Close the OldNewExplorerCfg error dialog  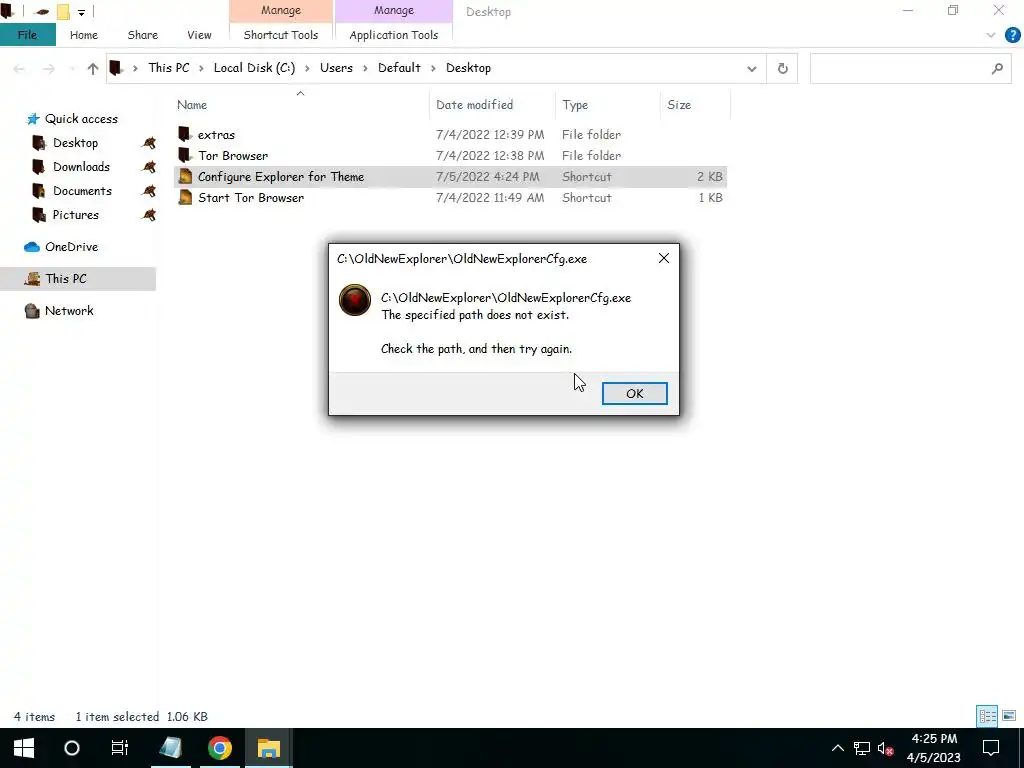tap(664, 258)
